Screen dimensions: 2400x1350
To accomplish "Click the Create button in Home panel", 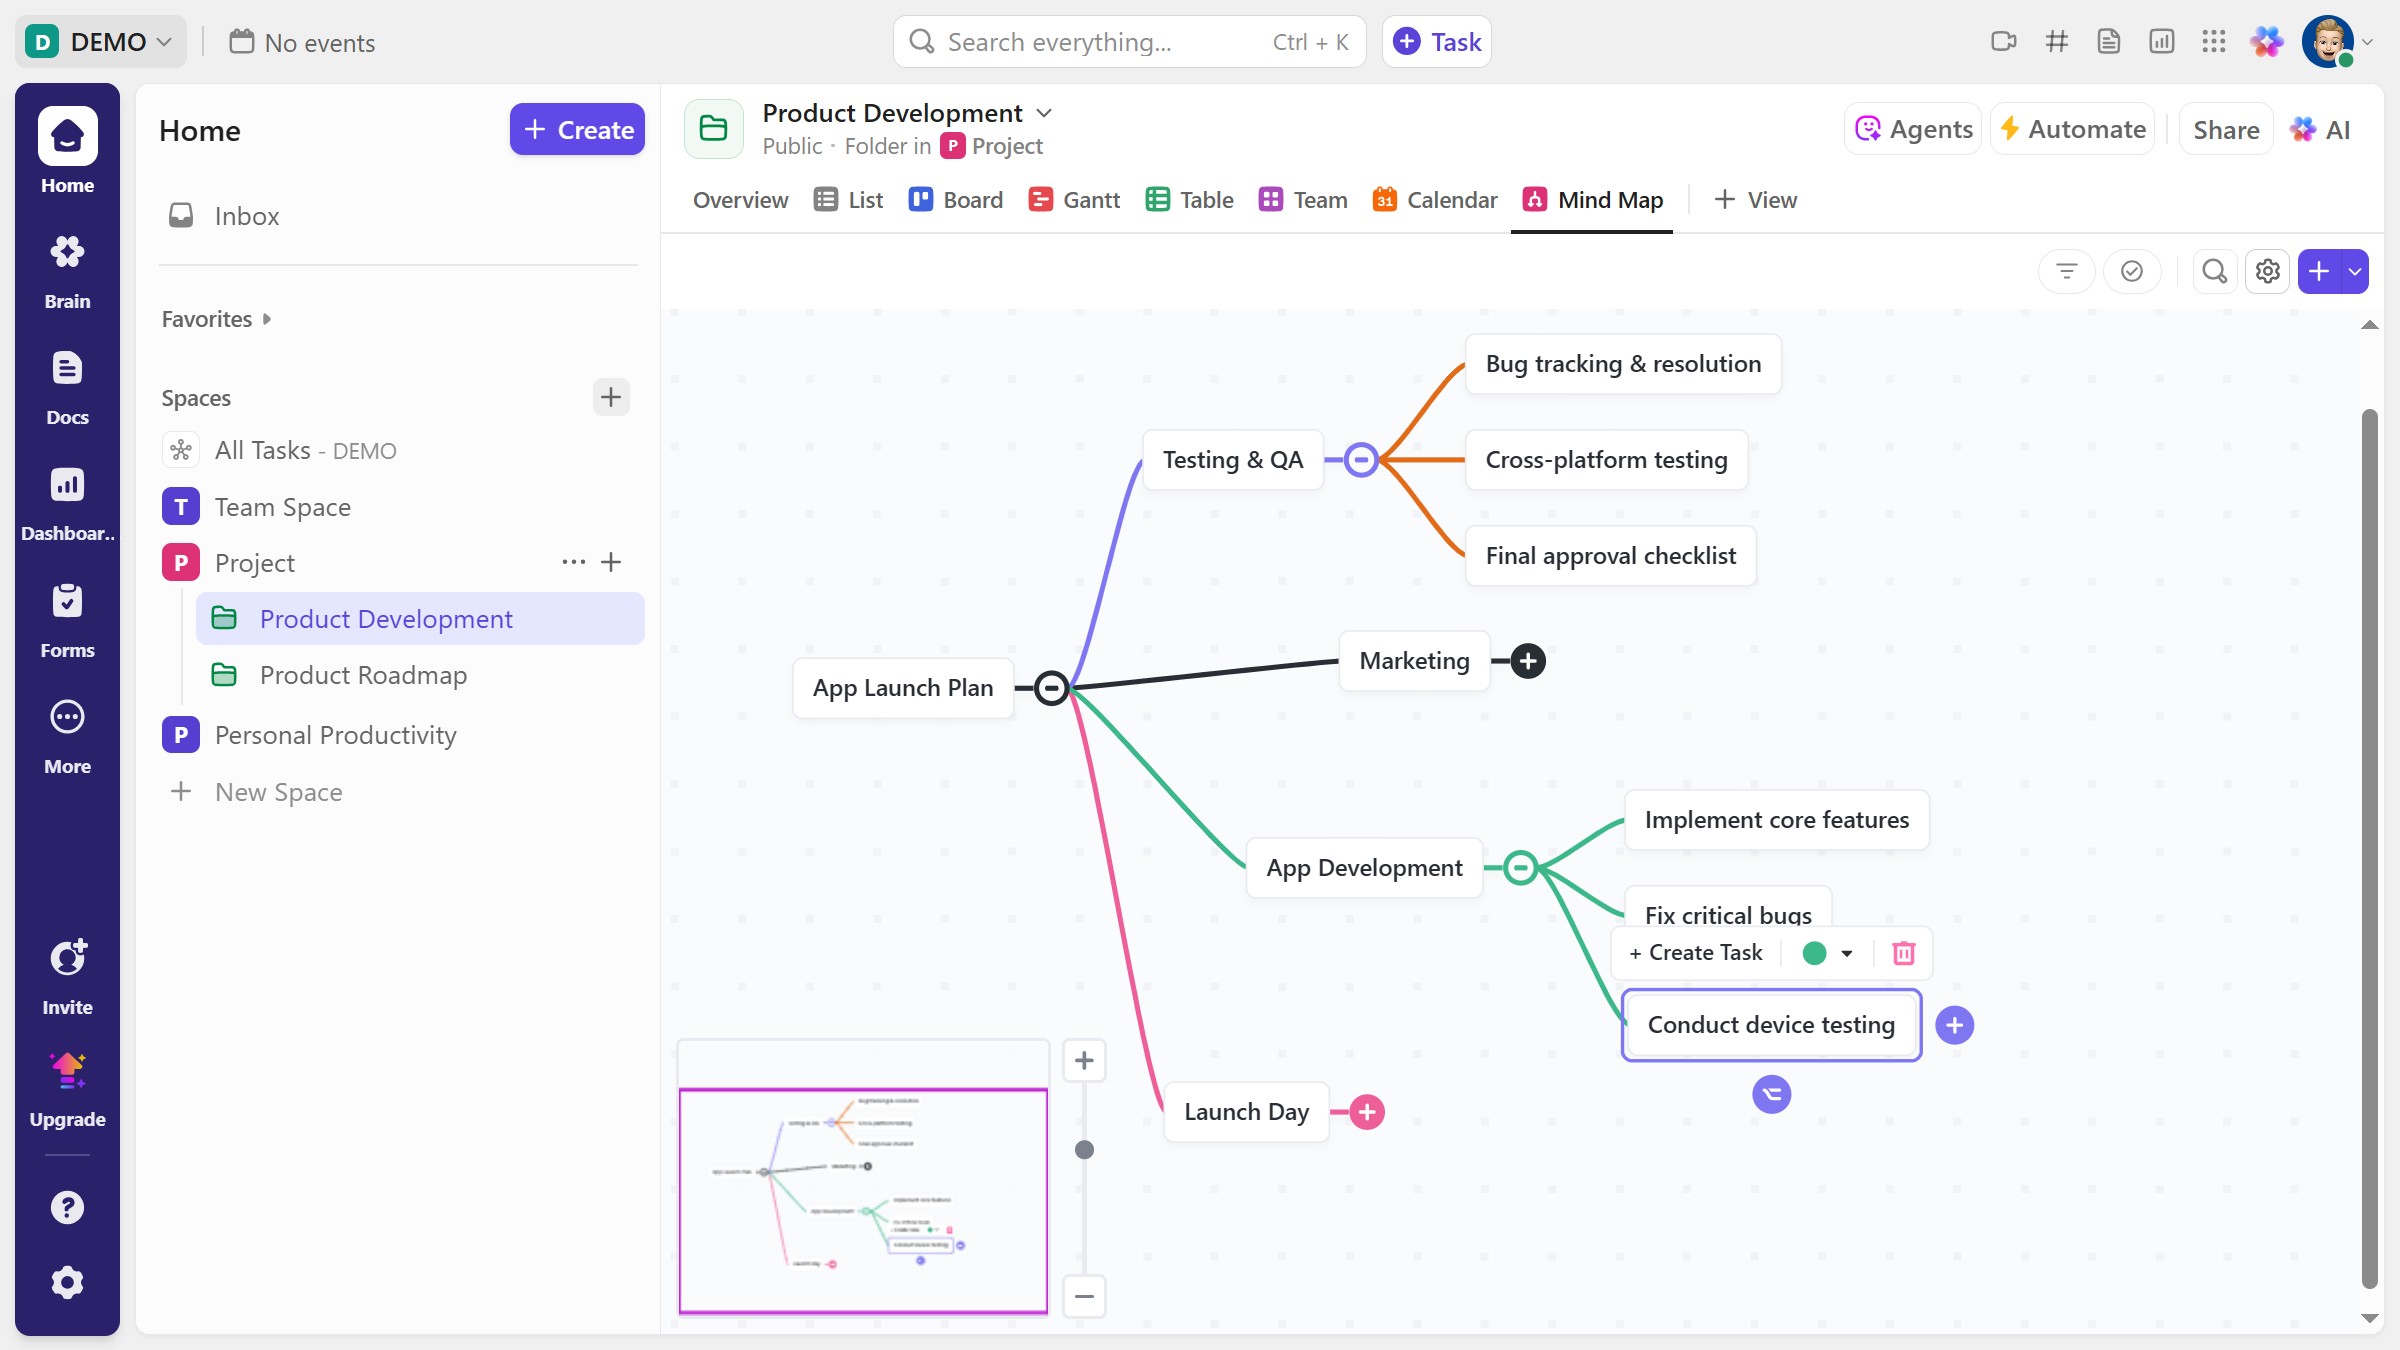I will point(577,130).
